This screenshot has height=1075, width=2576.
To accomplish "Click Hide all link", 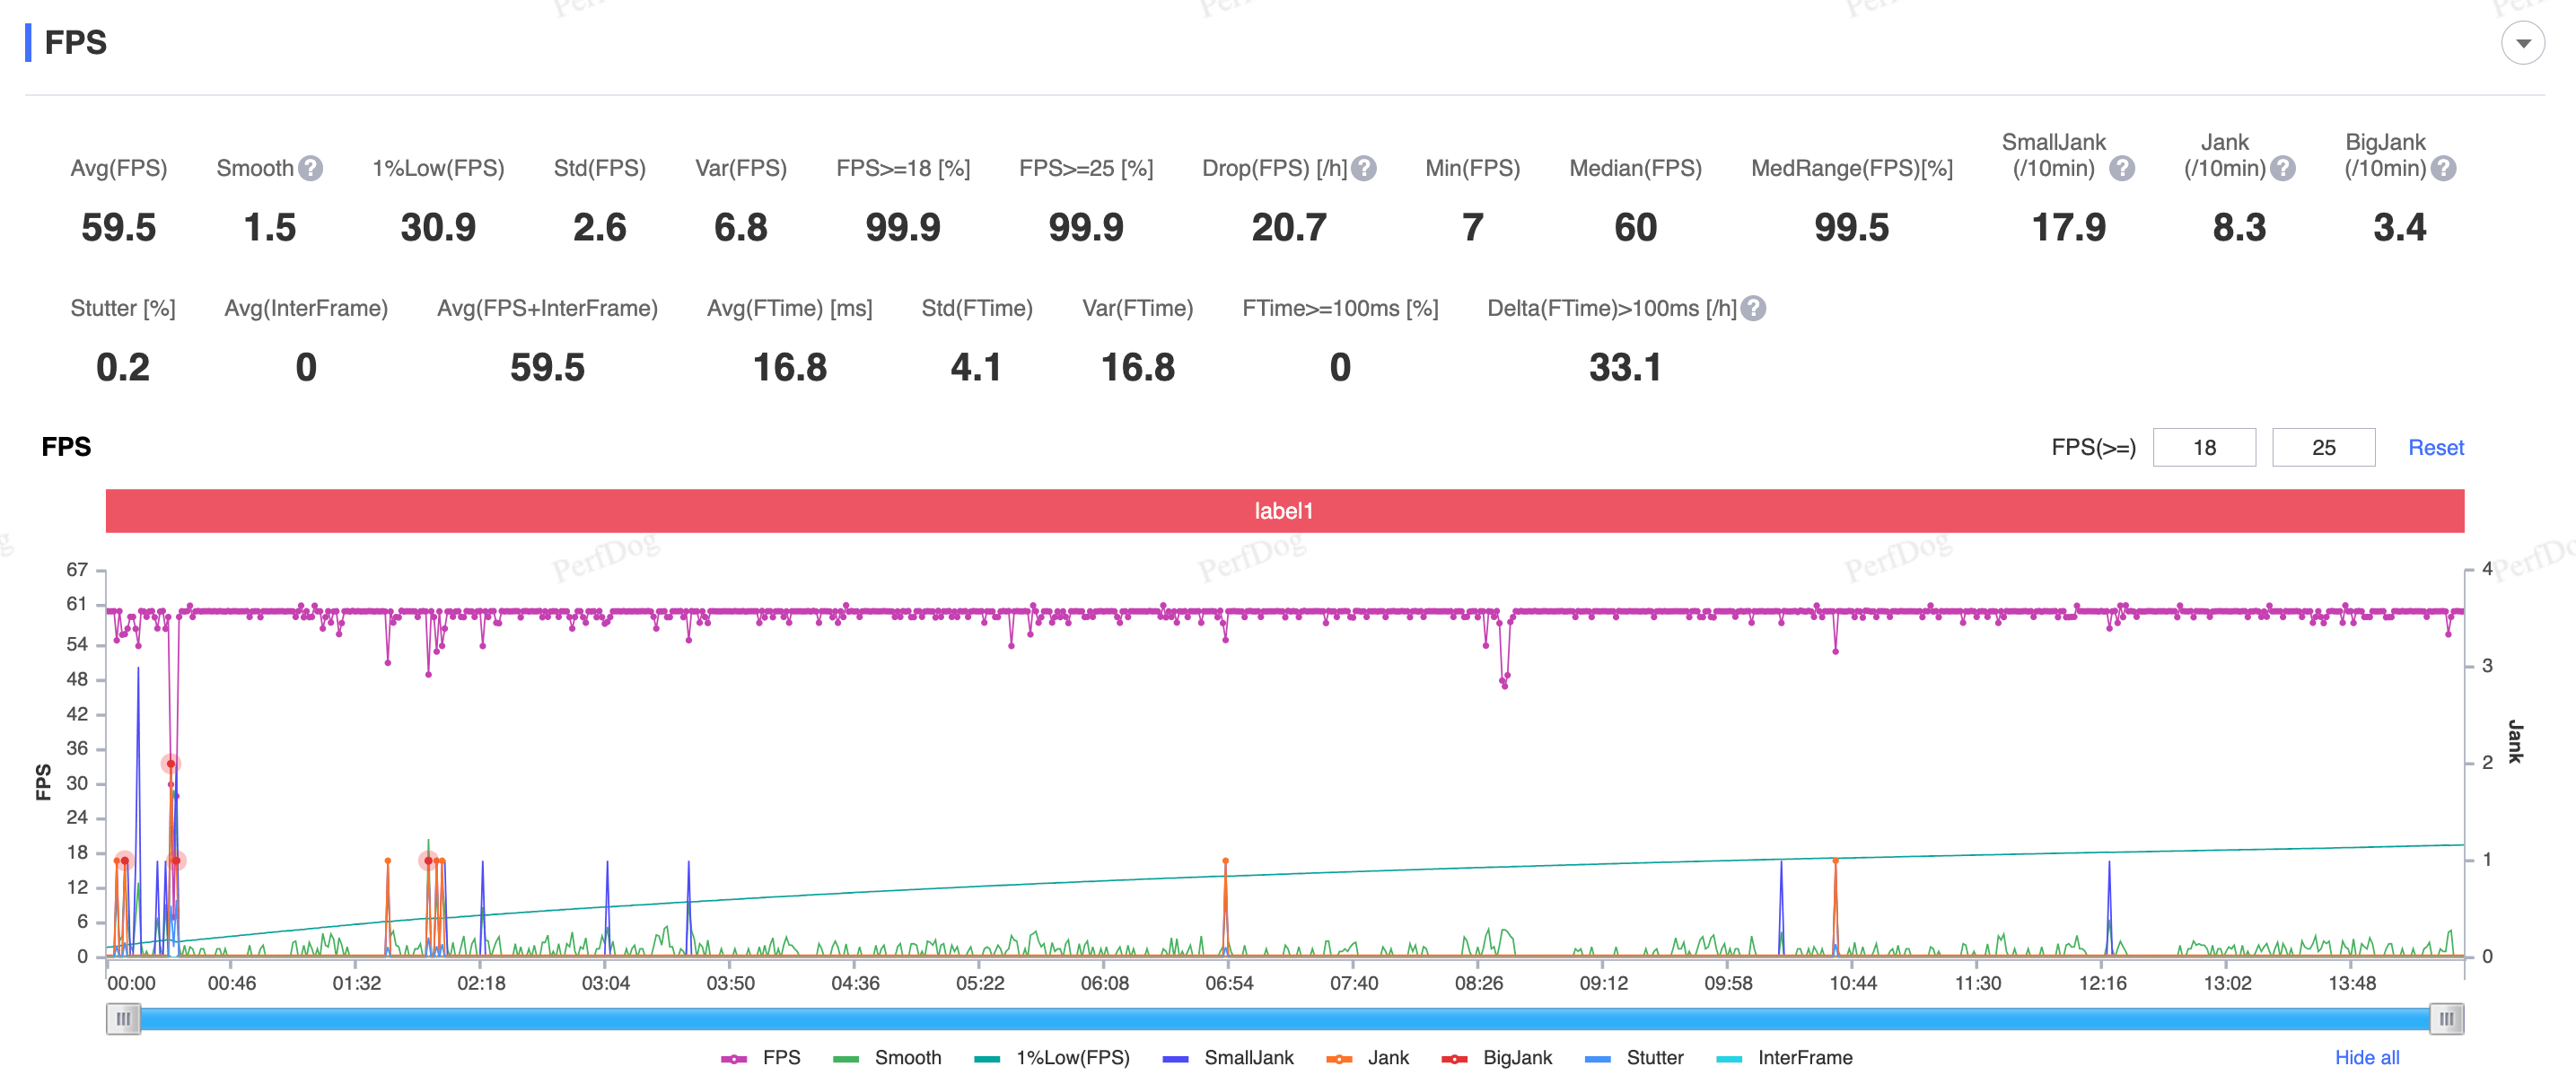I will coord(2366,1057).
